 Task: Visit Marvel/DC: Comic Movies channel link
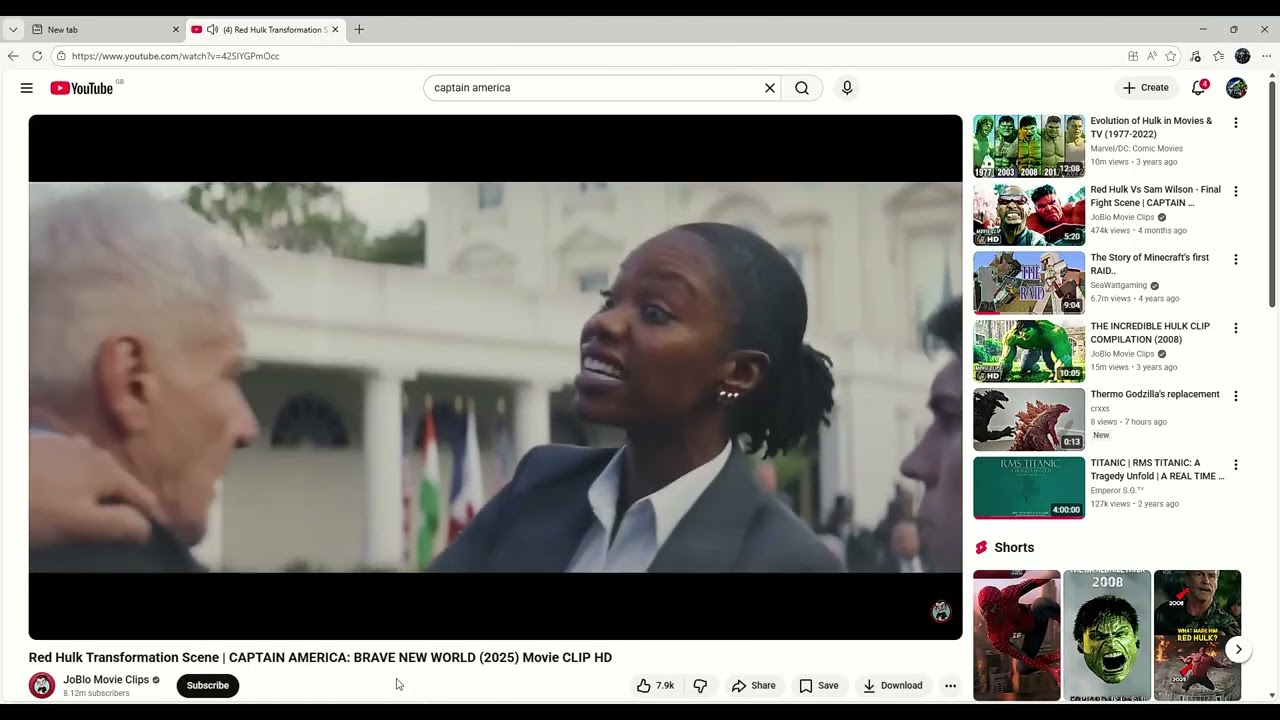(1136, 149)
